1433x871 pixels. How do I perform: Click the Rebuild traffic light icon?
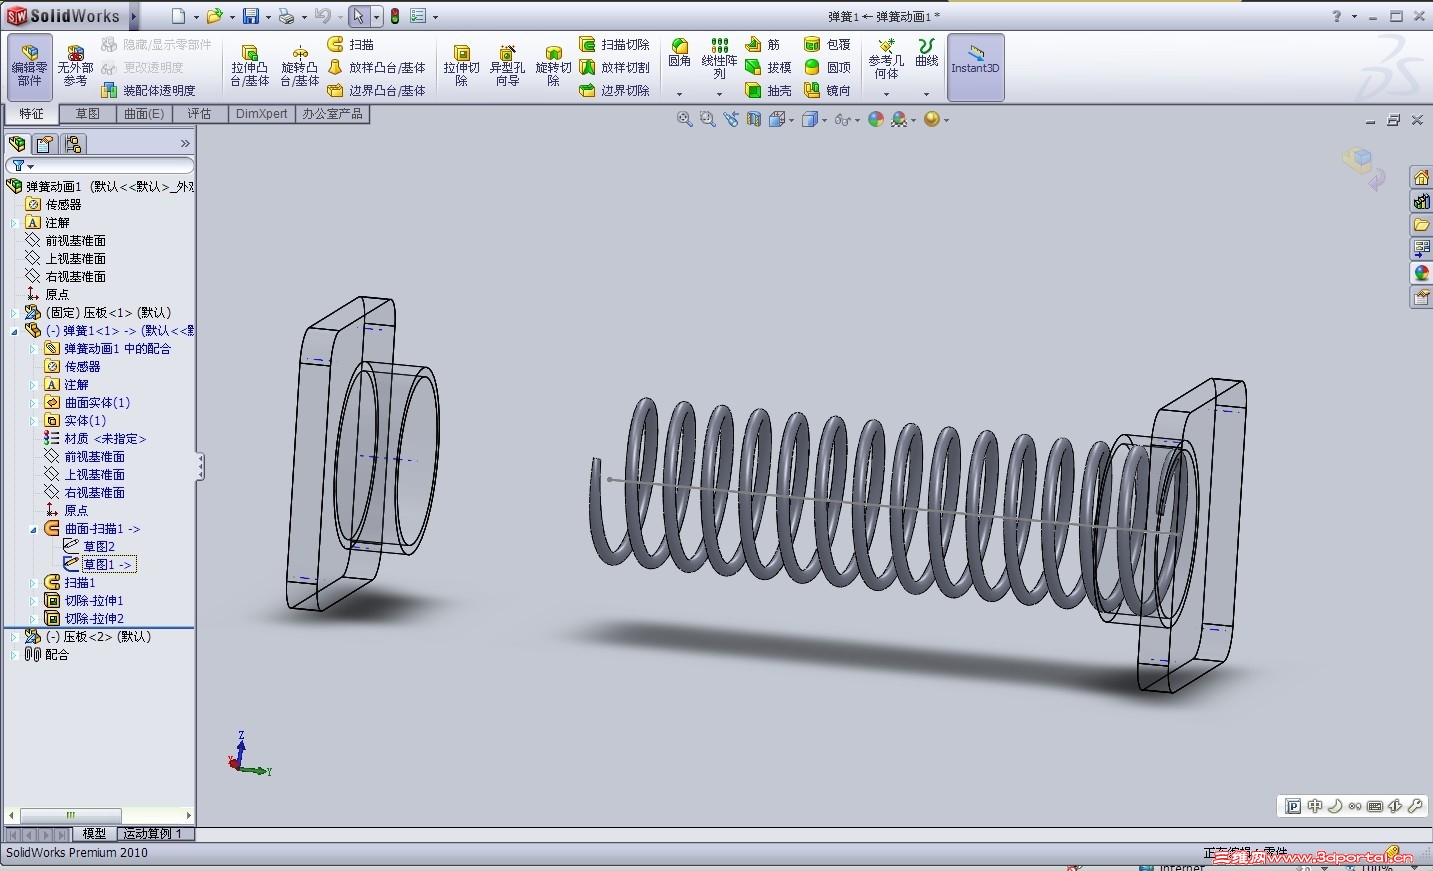[x=395, y=16]
